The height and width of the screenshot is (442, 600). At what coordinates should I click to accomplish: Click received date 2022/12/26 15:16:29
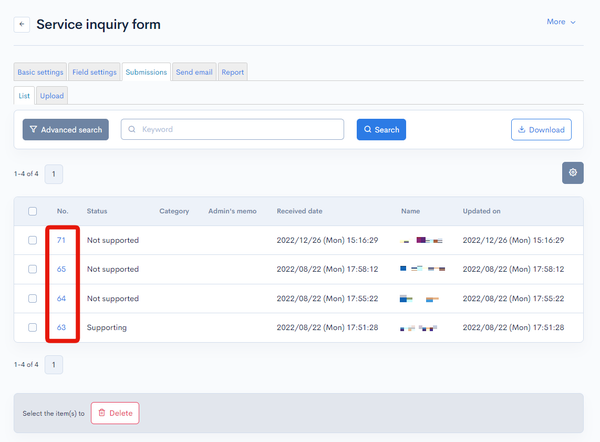[x=327, y=240]
